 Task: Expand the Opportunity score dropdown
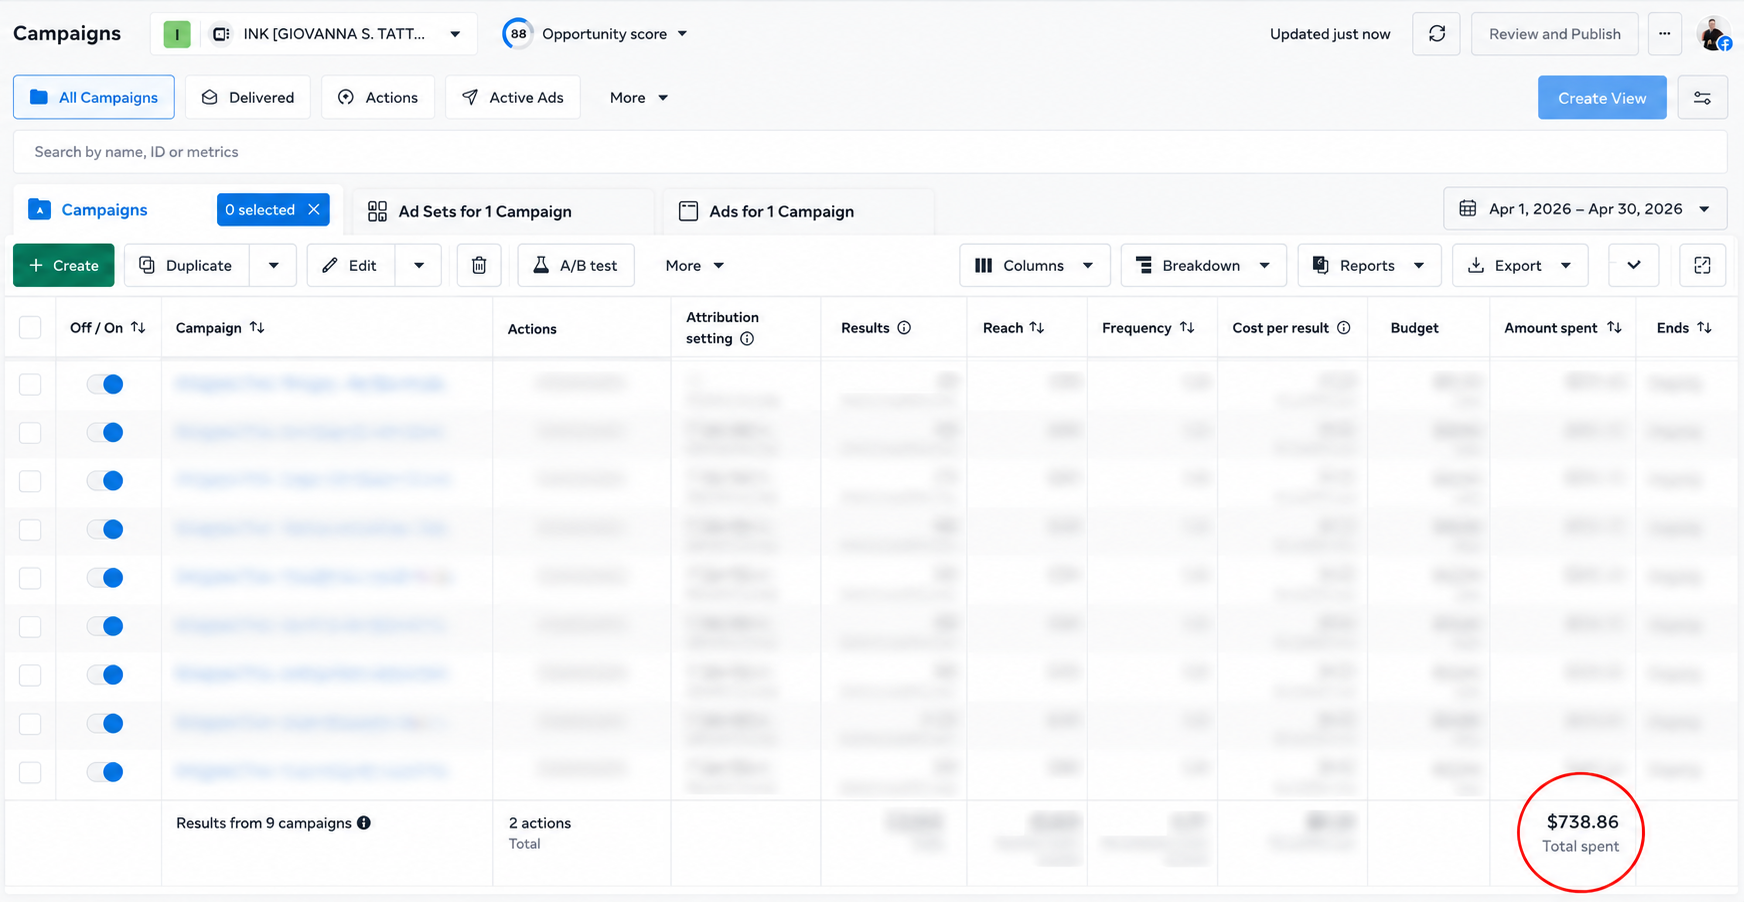(x=682, y=34)
